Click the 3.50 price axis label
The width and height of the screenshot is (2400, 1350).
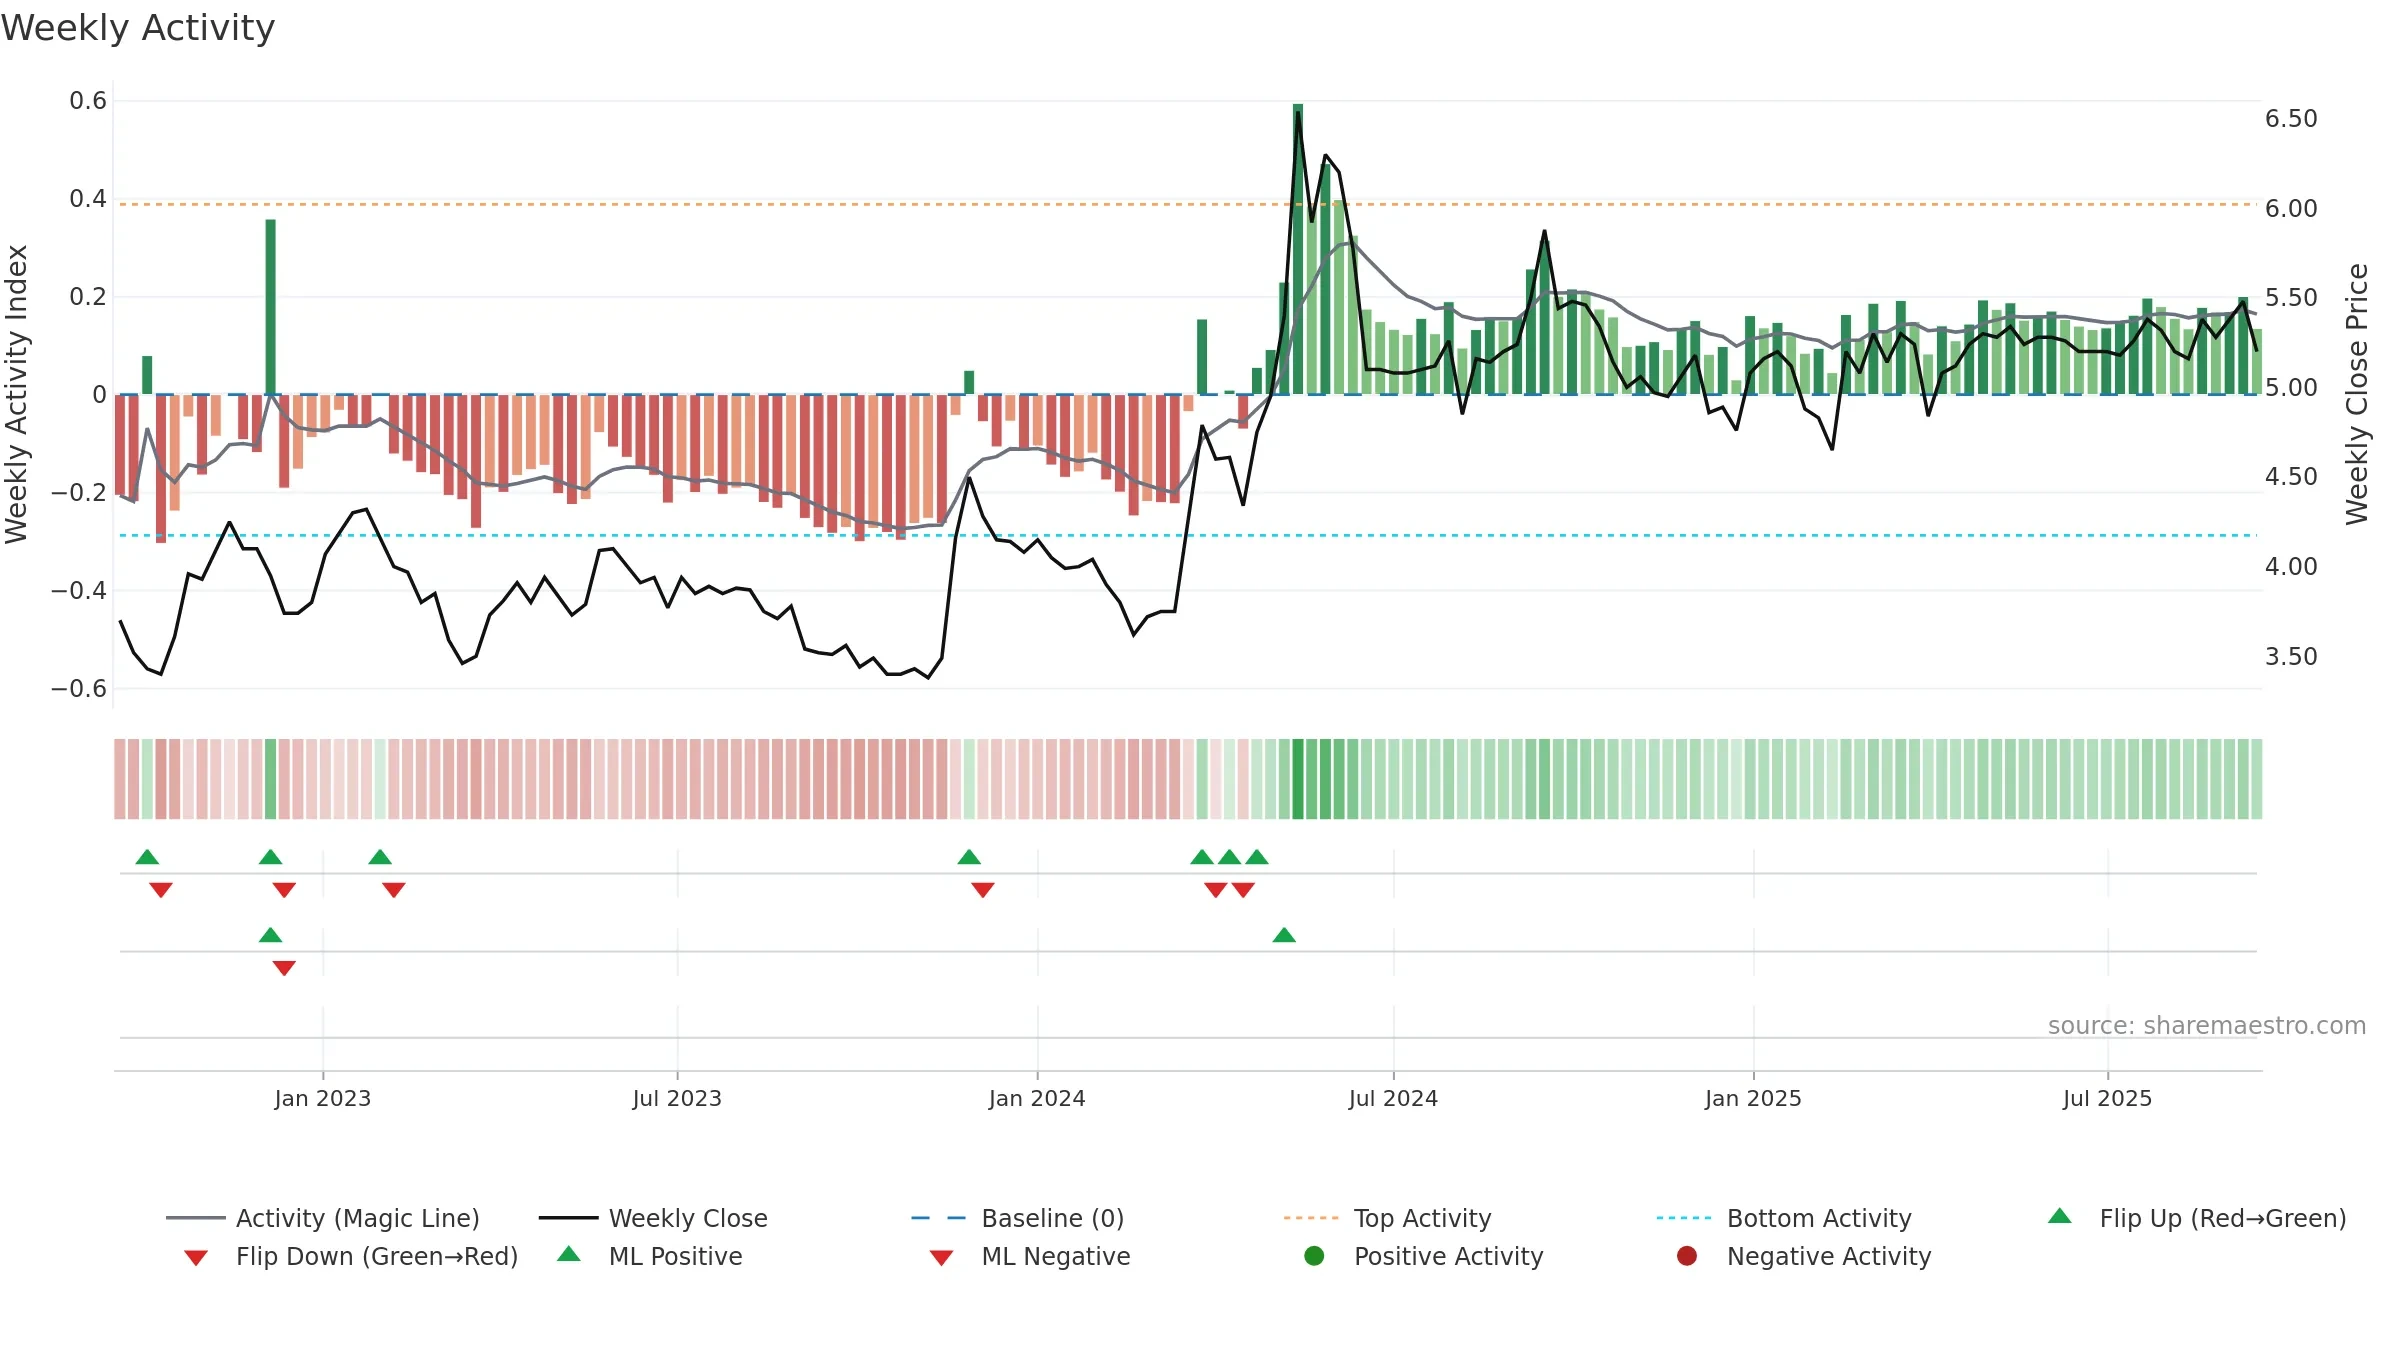point(2291,657)
